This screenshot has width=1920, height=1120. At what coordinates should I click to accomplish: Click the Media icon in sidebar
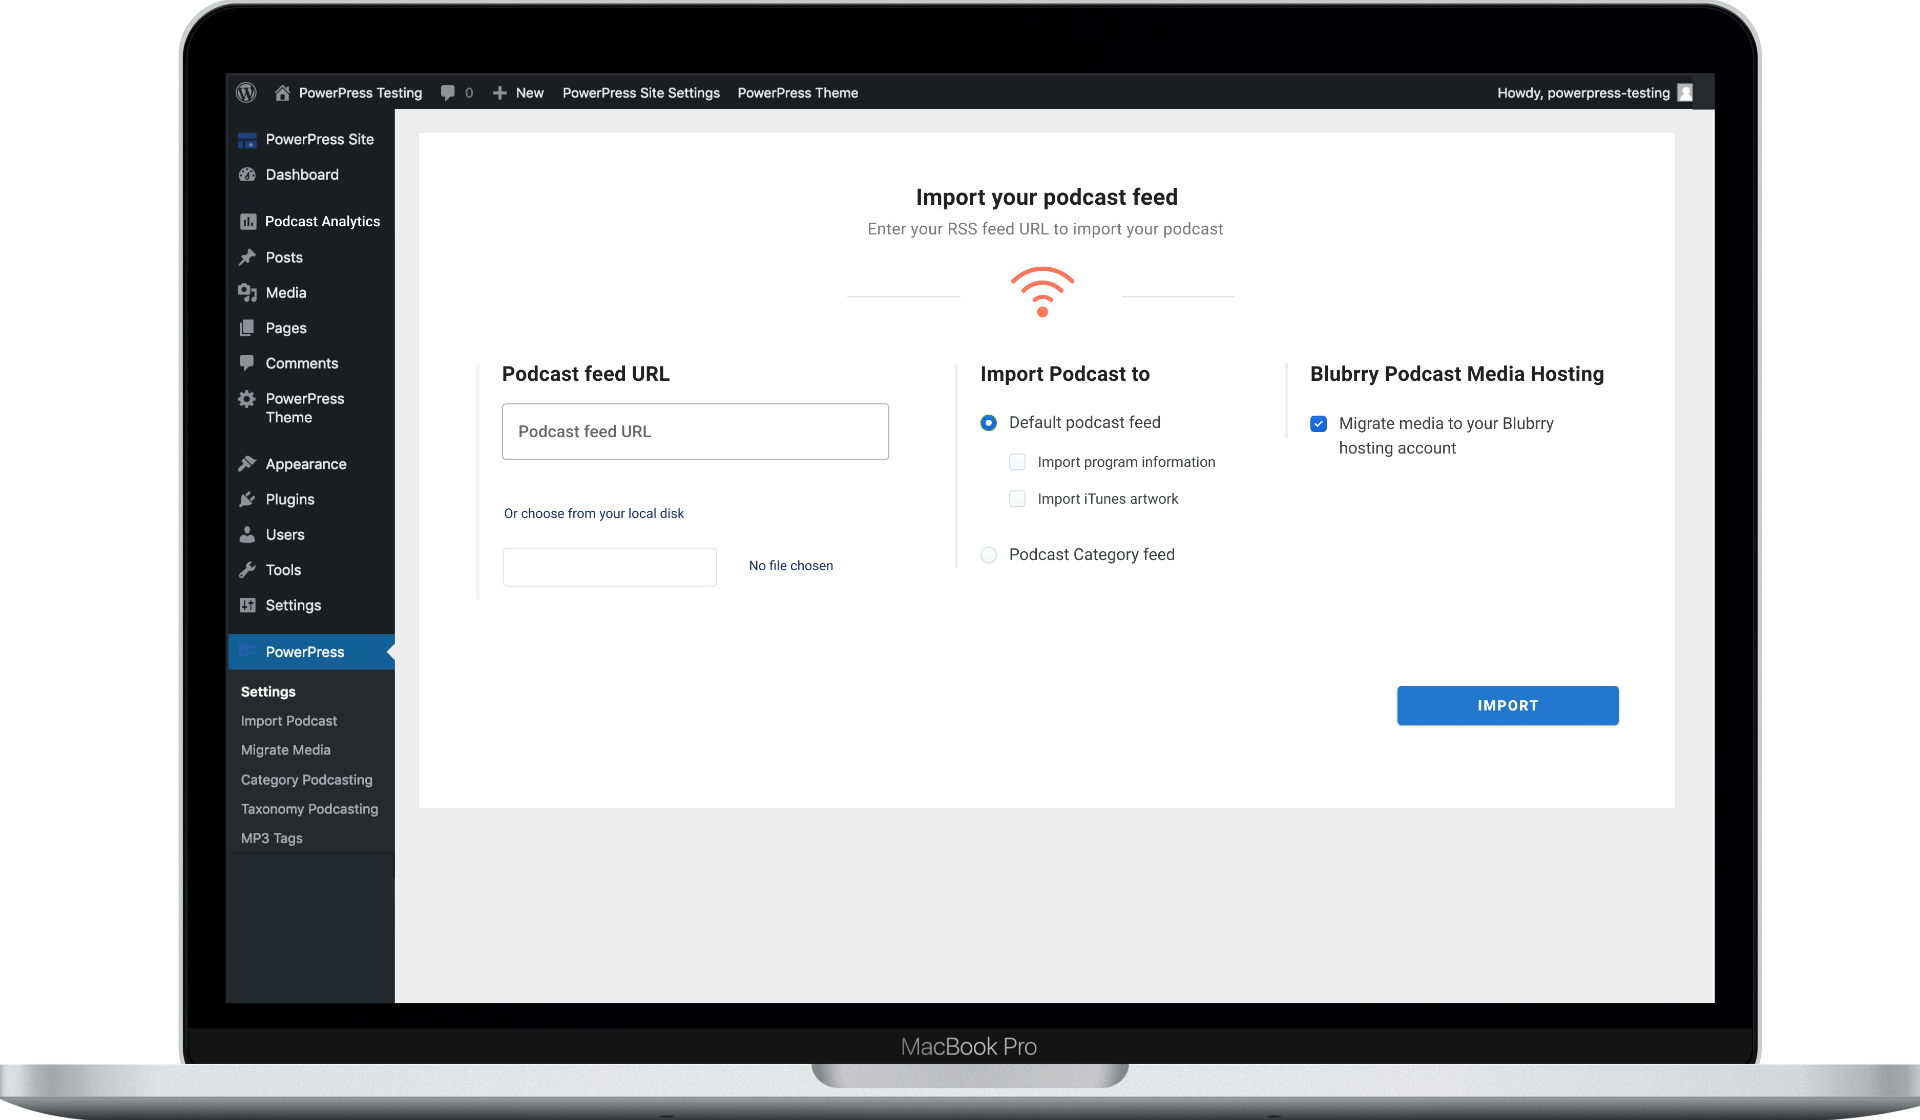247,292
